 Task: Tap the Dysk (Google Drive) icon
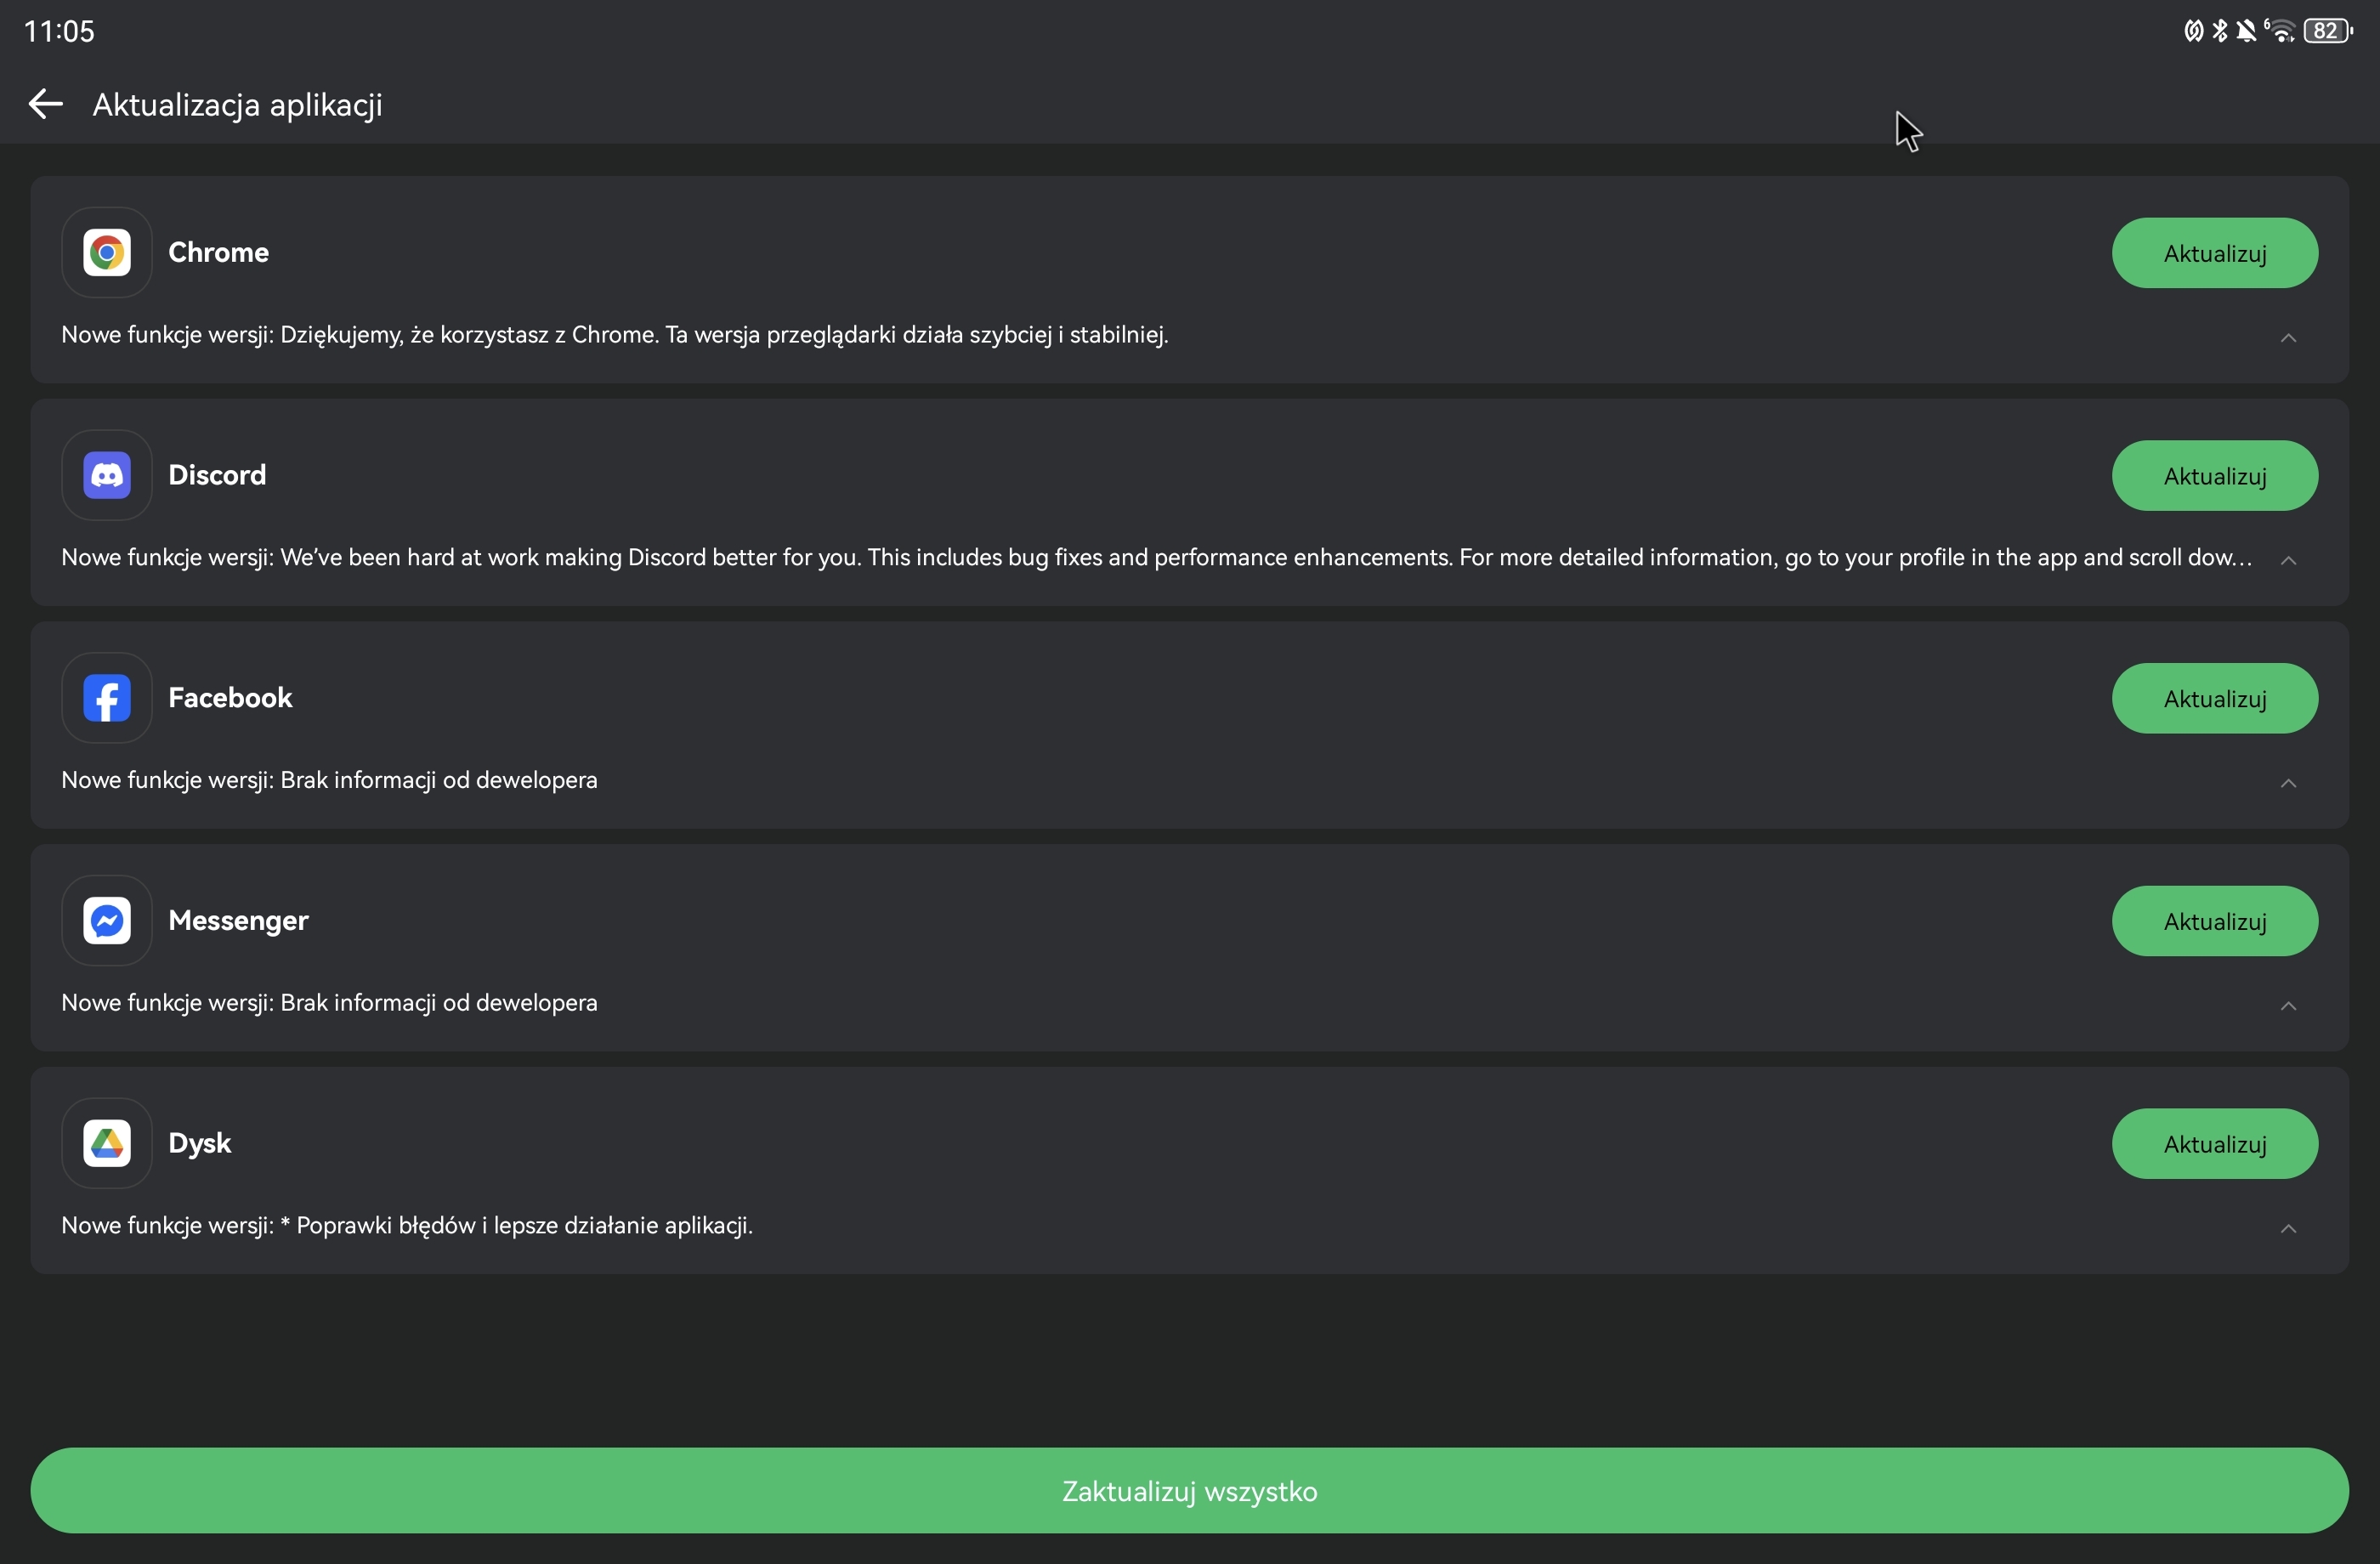tap(107, 1143)
